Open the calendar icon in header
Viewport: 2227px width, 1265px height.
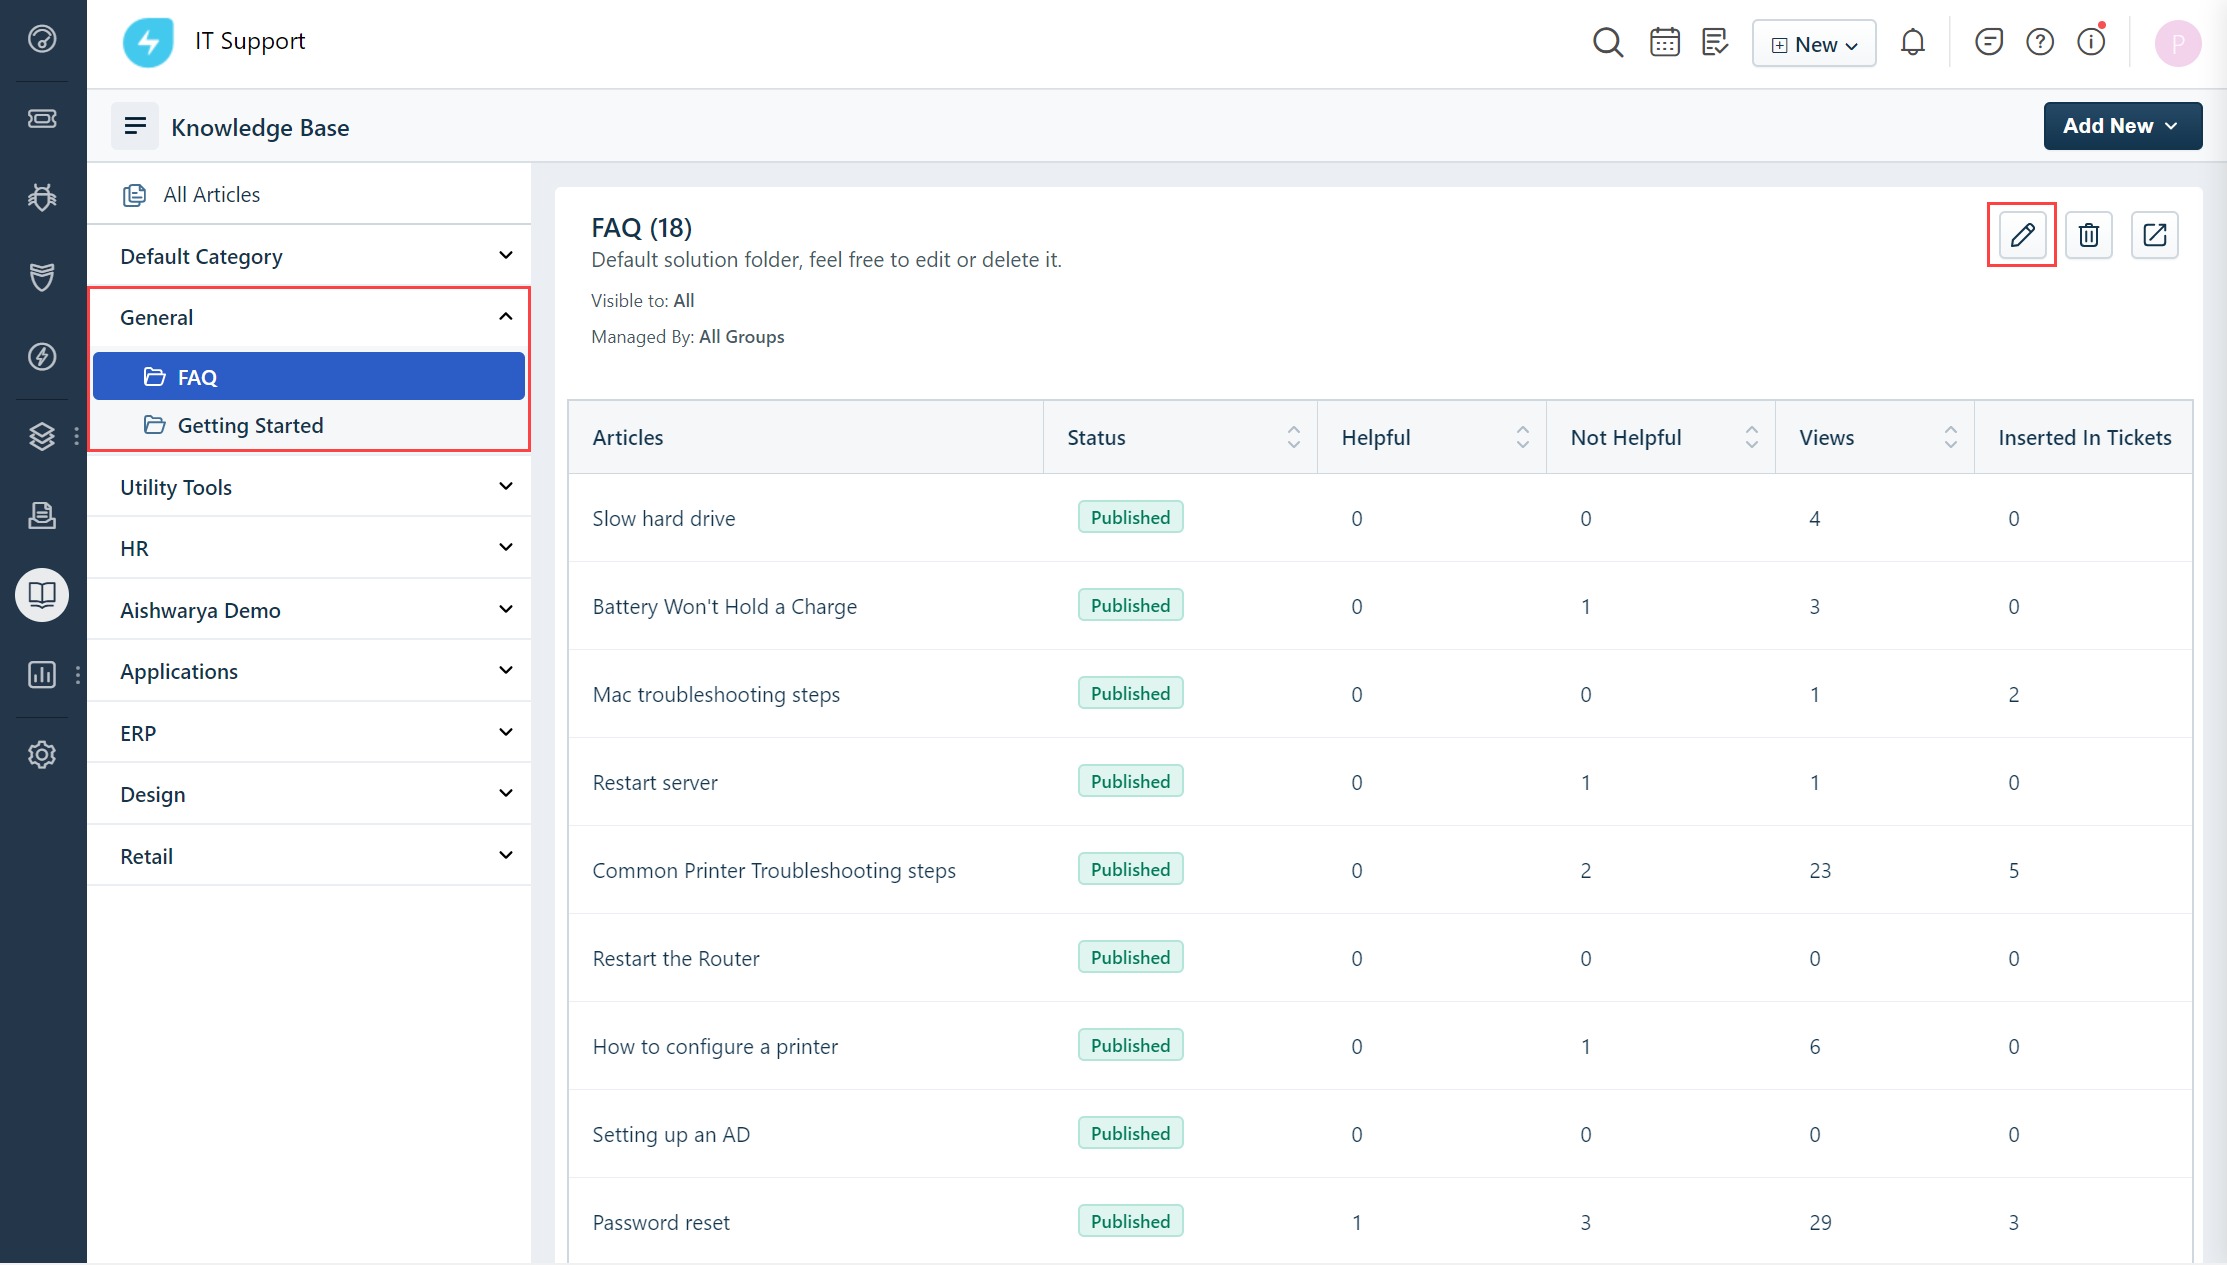[1664, 43]
